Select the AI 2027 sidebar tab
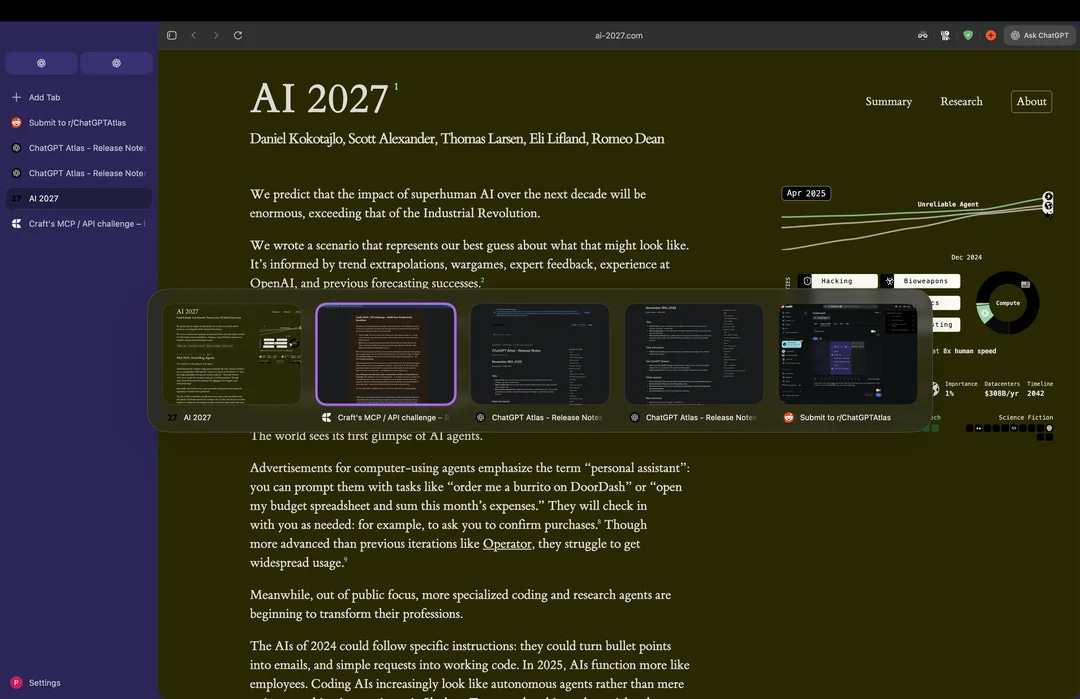The image size is (1080, 699). [x=79, y=198]
